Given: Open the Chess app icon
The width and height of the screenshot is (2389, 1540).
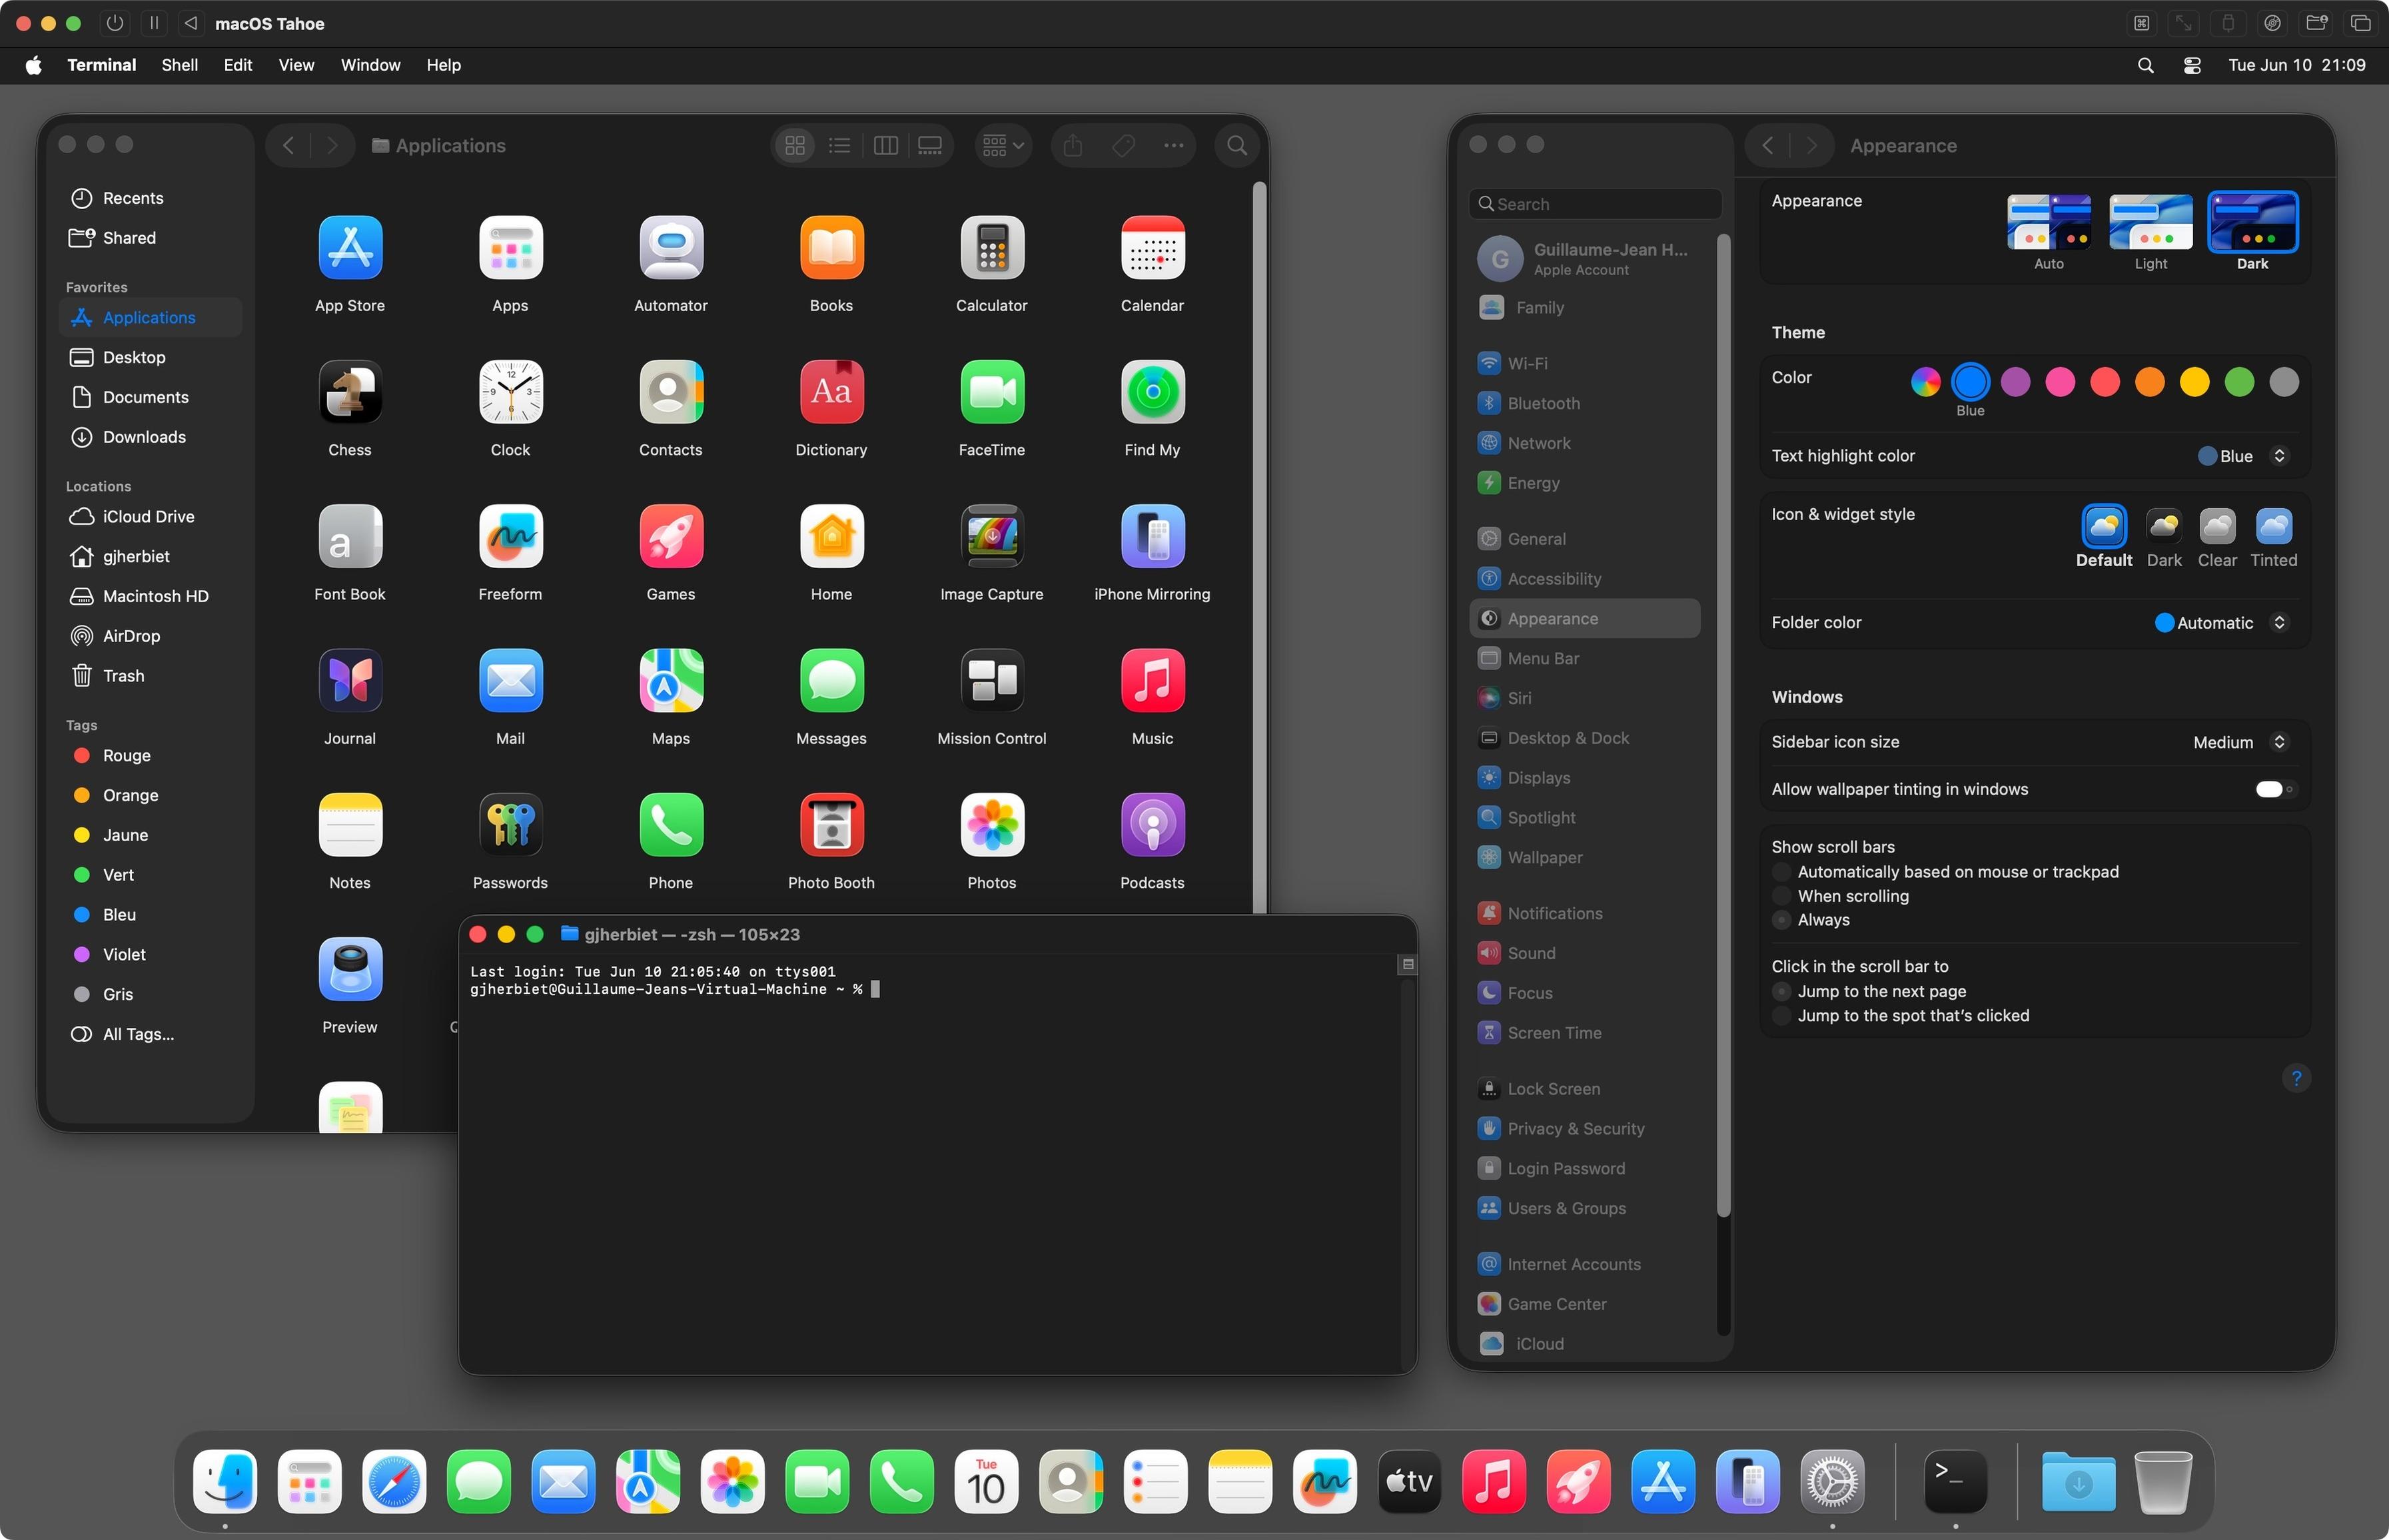Looking at the screenshot, I should (350, 392).
